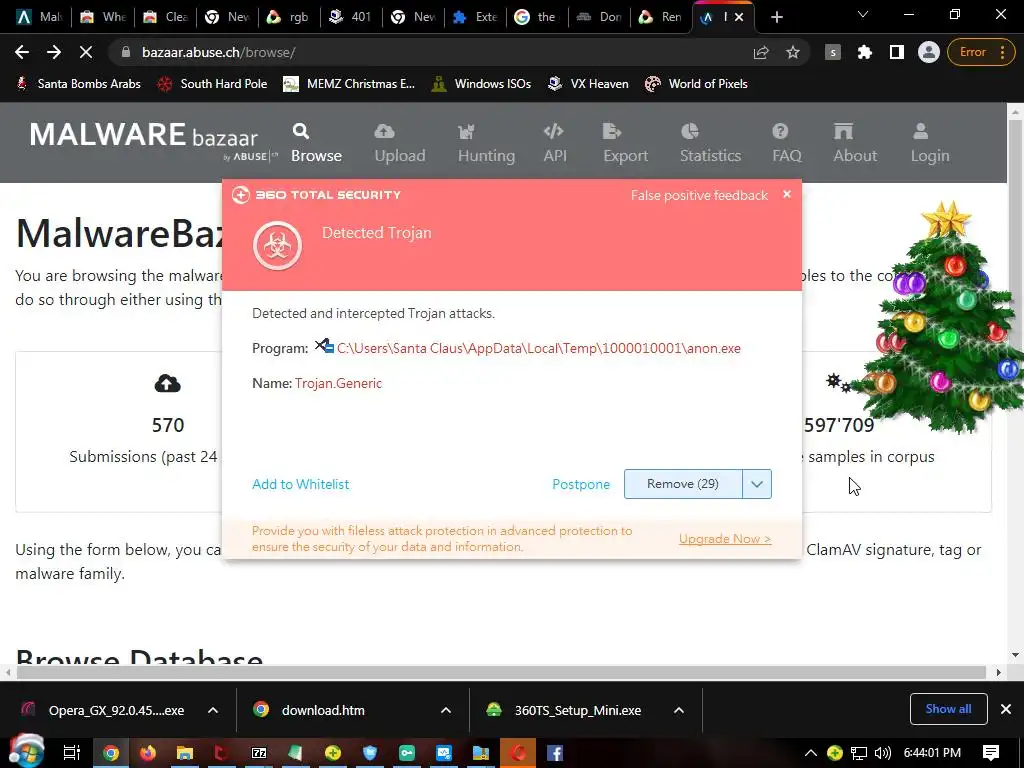Open the Hunting page in MalwareBazaar nav
Viewport: 1024px width, 768px height.
coord(487,143)
